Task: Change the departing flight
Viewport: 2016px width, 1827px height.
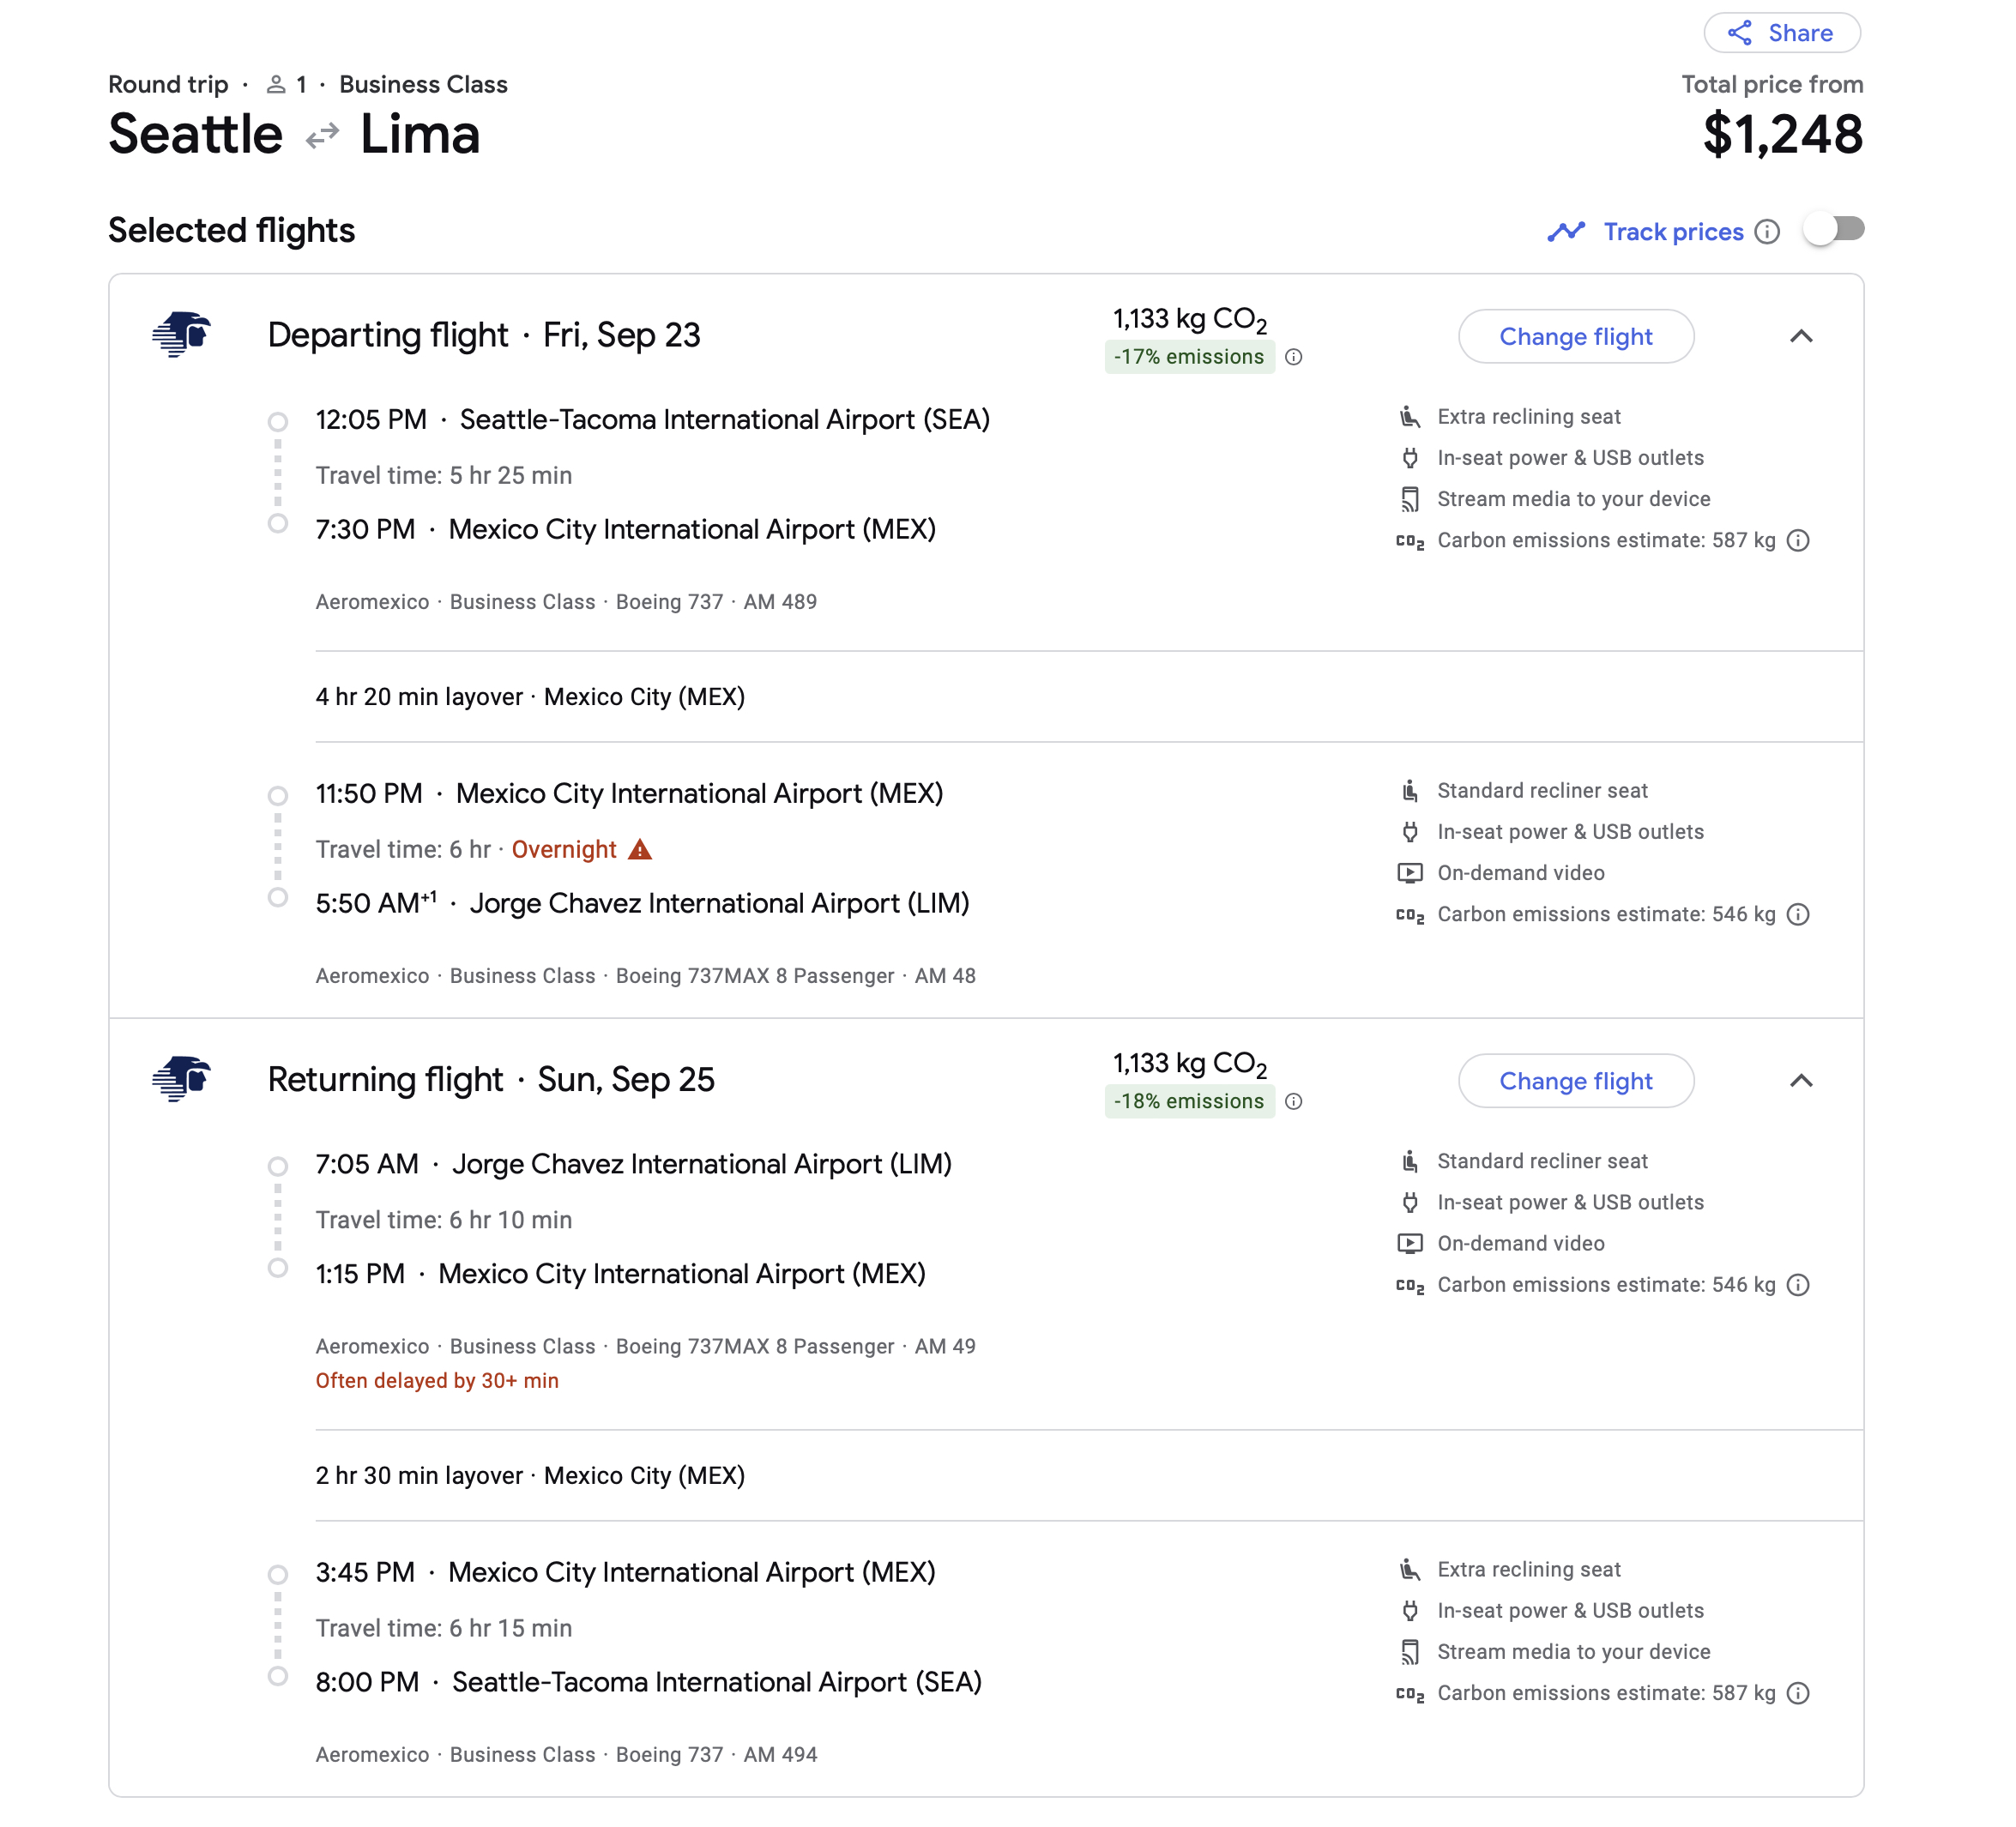Action: coord(1575,337)
